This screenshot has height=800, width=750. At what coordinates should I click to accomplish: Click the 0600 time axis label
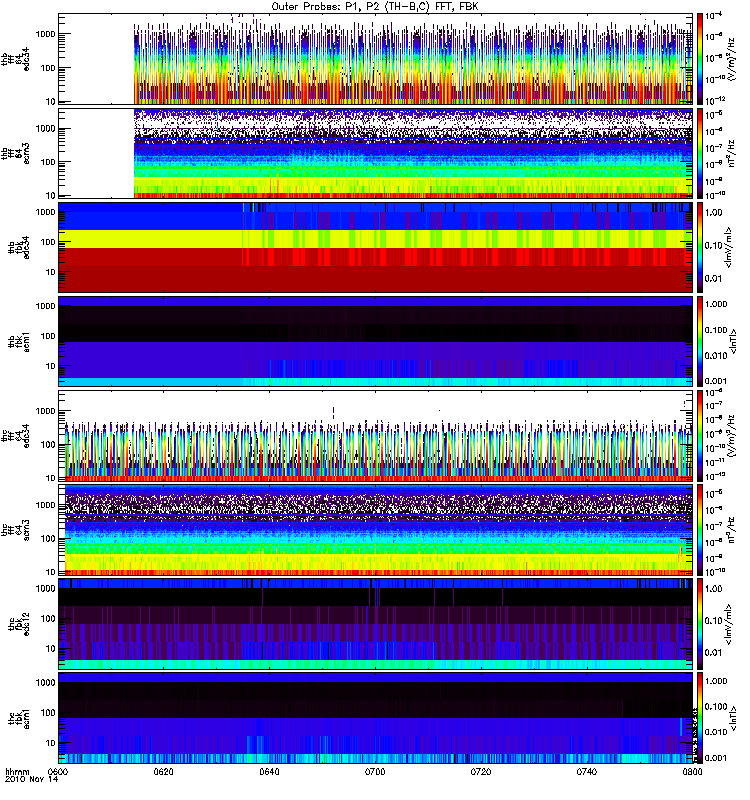click(59, 772)
